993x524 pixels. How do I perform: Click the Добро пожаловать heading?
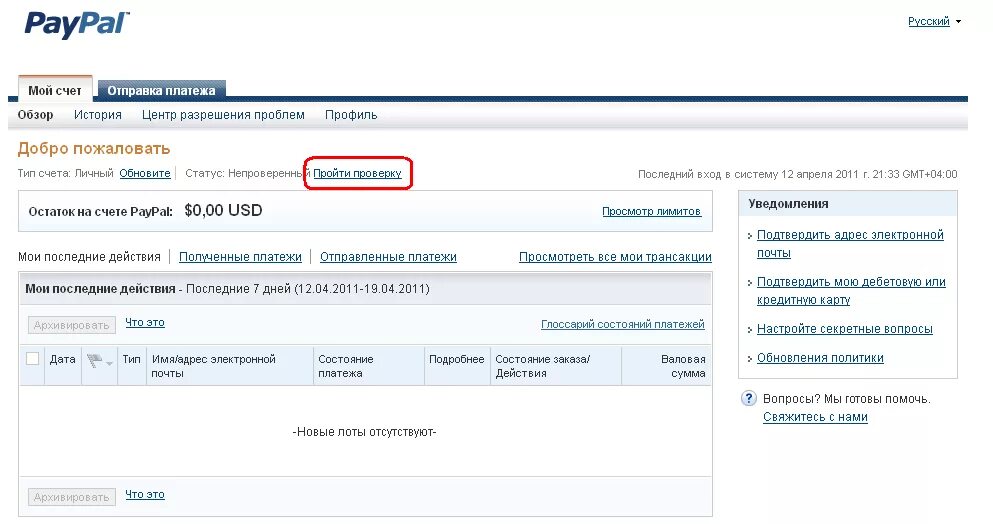94,148
